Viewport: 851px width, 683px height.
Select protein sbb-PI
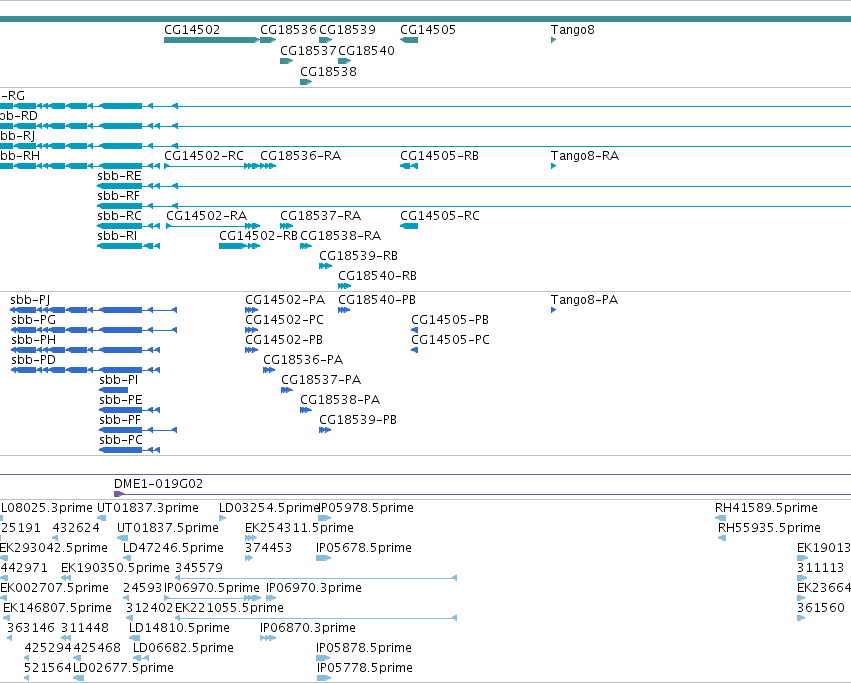(114, 390)
